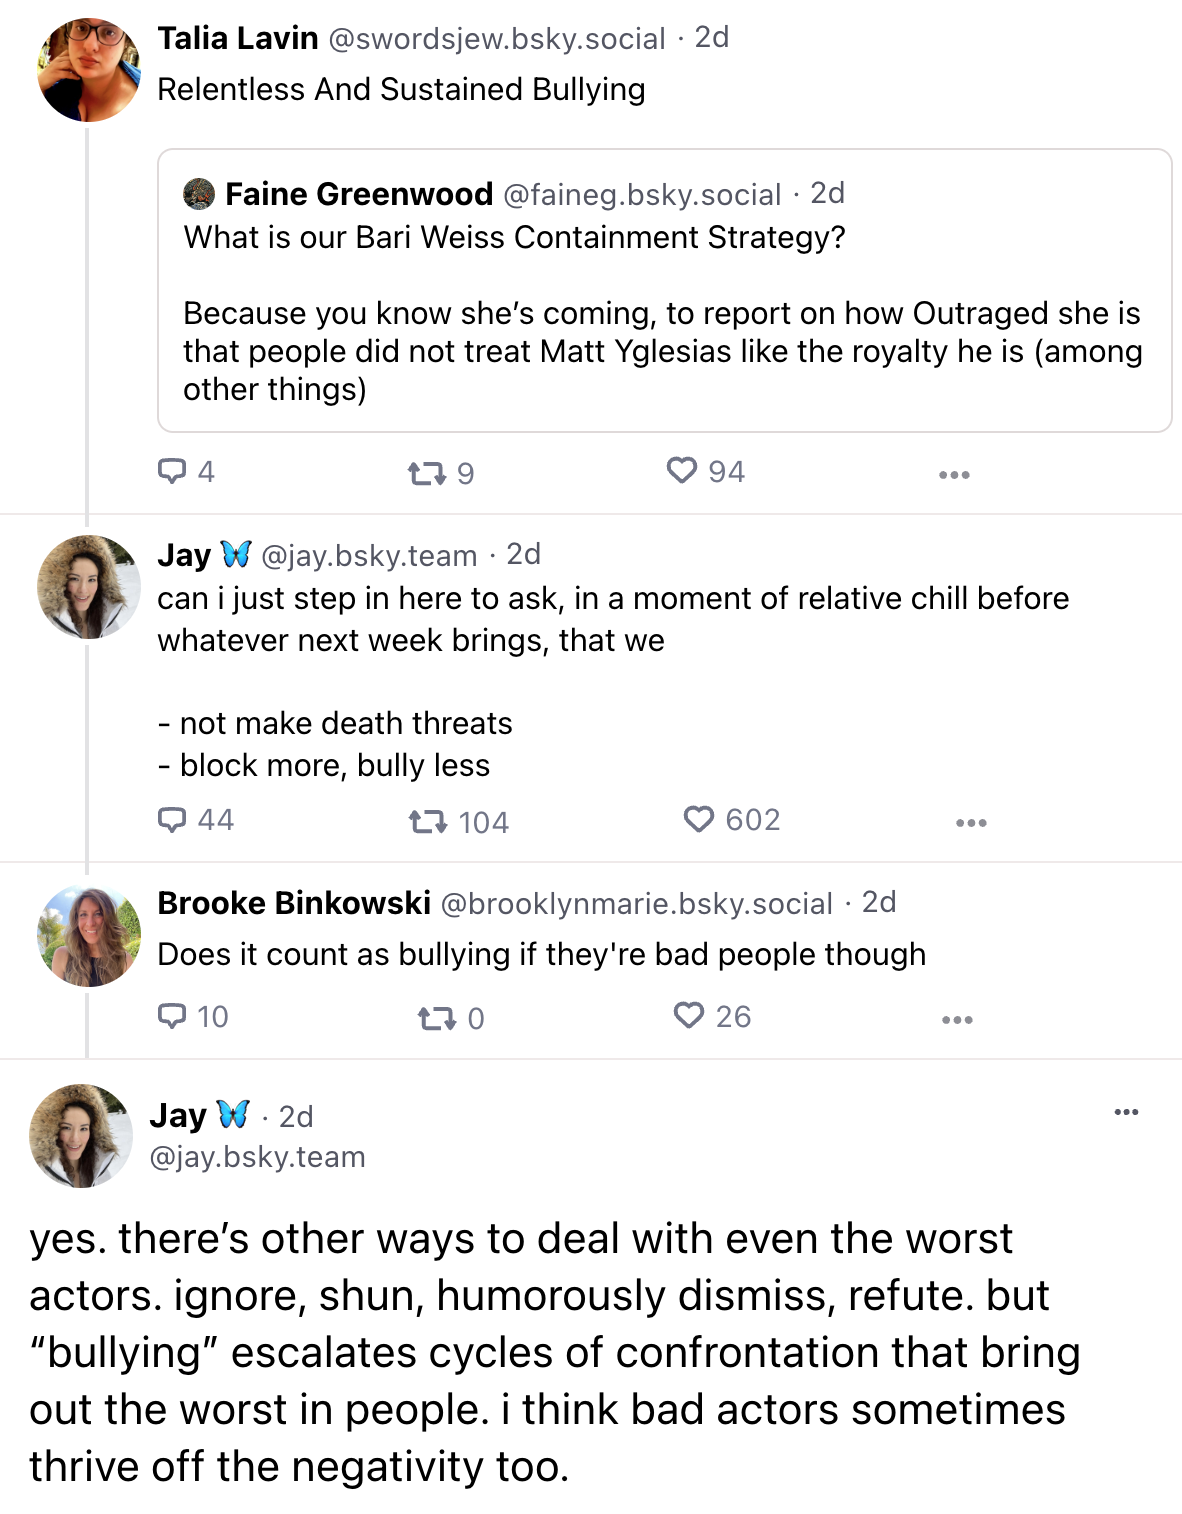Open more options on Jay's 602-like post
Viewport: 1182px width, 1514px height.
pos(971,823)
